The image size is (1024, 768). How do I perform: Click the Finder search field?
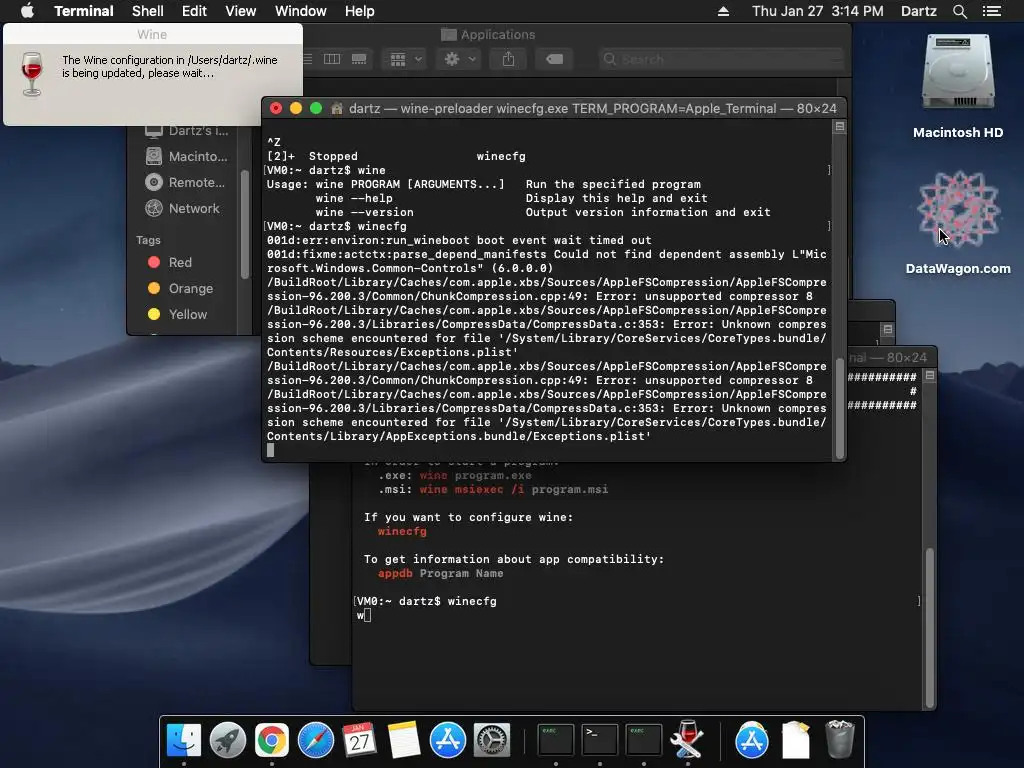pos(721,59)
